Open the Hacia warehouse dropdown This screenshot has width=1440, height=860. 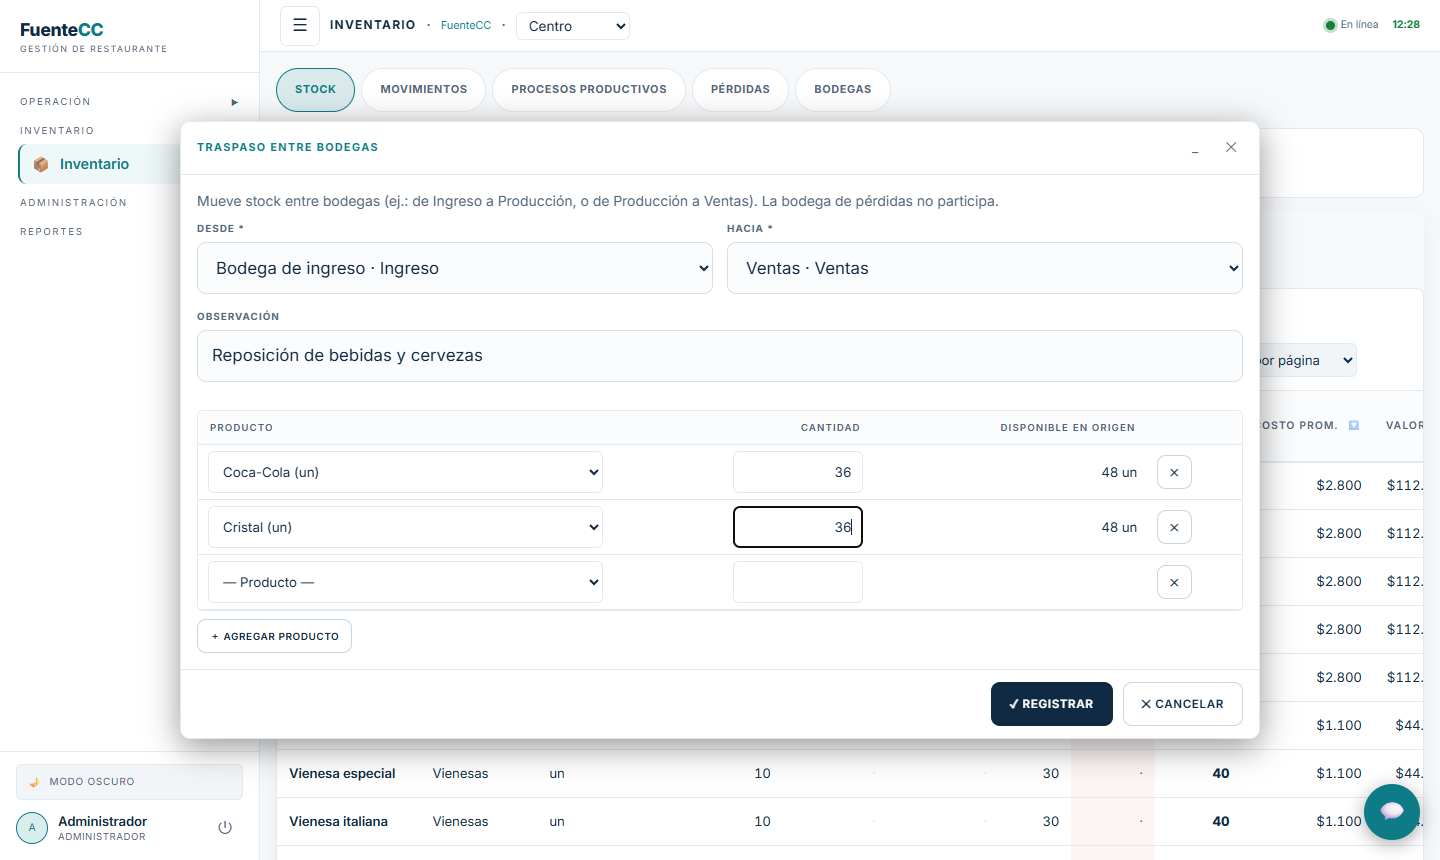point(985,268)
